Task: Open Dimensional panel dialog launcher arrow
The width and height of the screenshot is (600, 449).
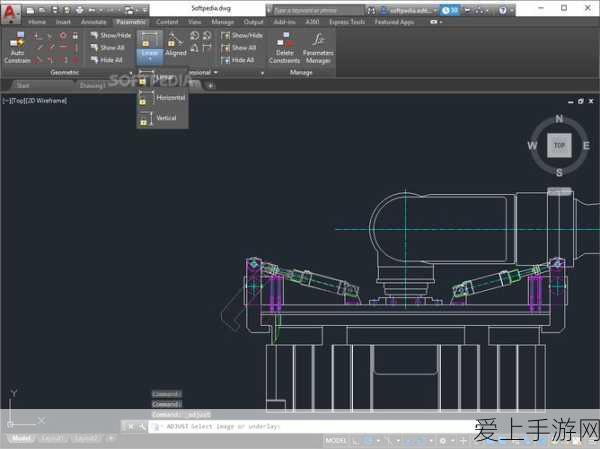Action: pos(262,73)
